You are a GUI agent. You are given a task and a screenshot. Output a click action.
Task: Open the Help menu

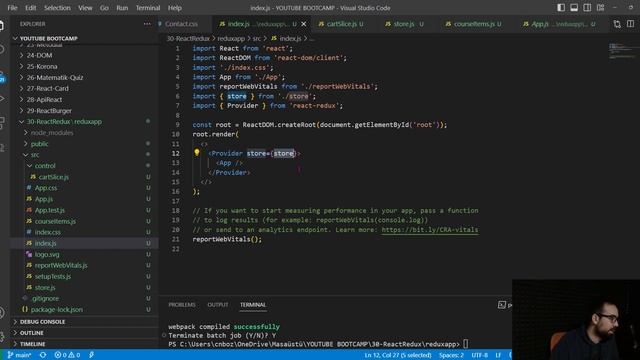tap(175, 8)
